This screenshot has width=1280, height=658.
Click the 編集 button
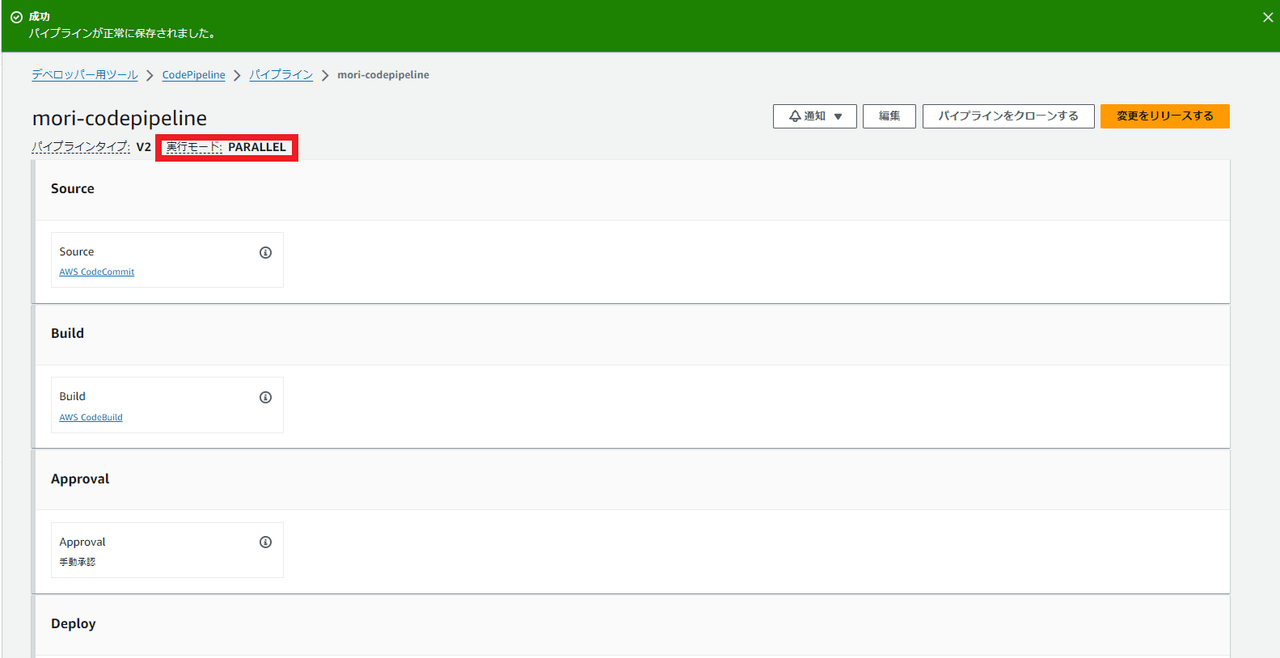889,116
